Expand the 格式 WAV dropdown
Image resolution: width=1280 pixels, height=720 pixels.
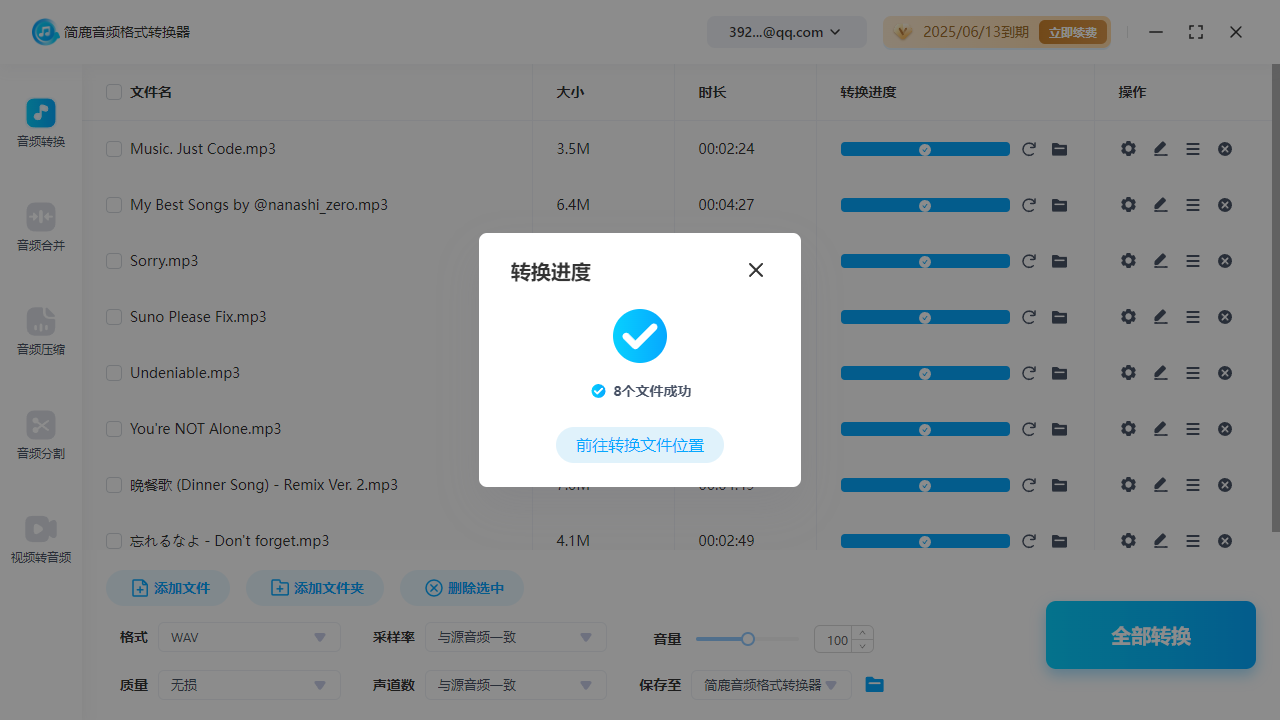tap(248, 637)
